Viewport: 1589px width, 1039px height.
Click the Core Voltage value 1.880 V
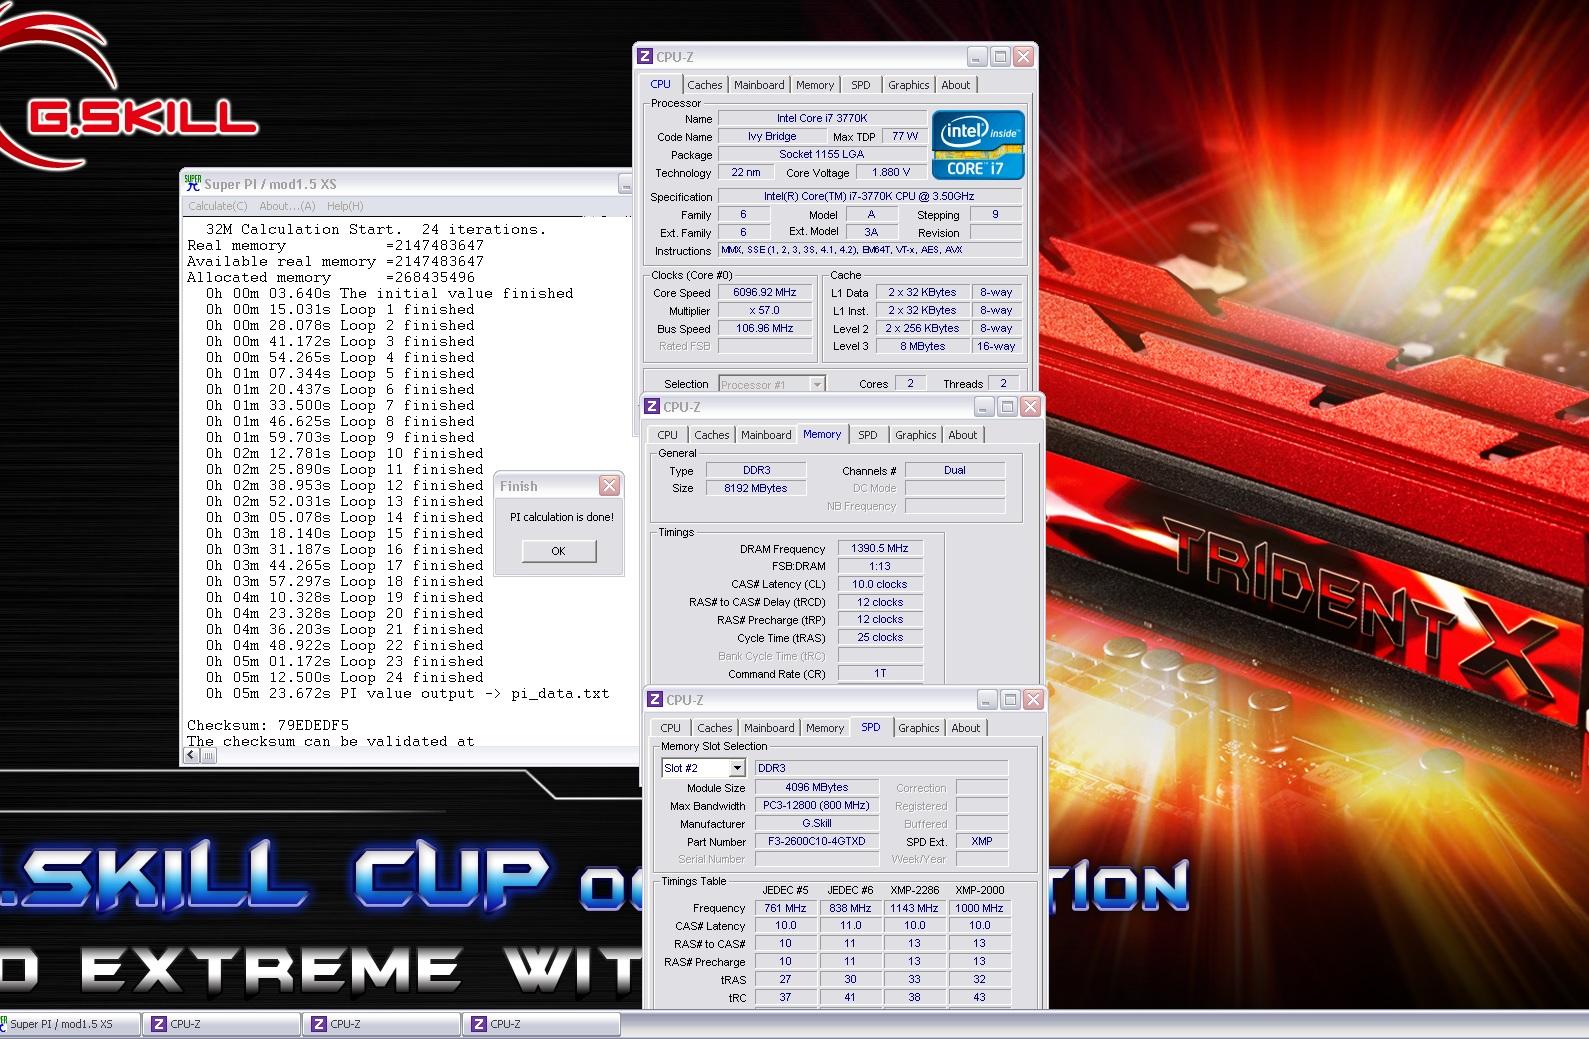click(890, 172)
